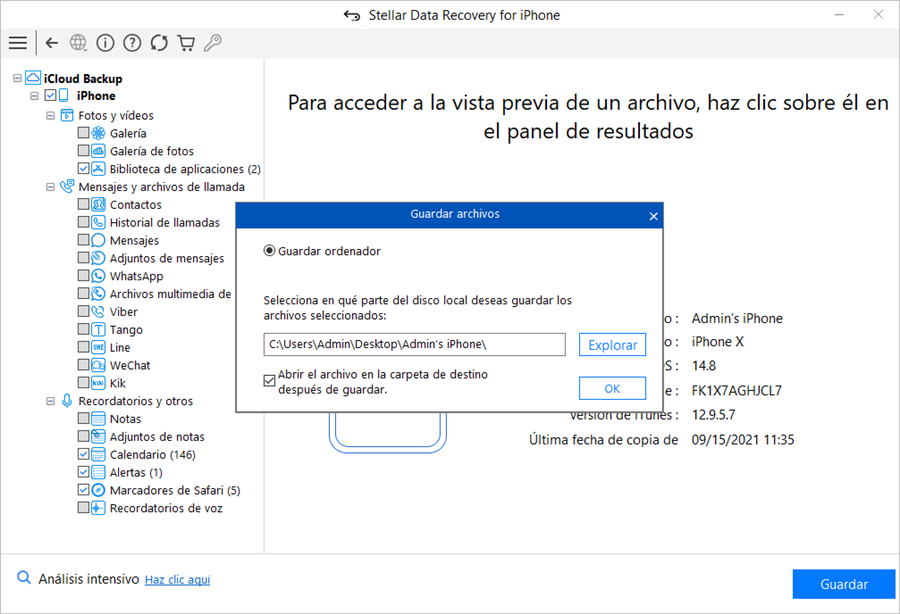Select the Fotos y vídeos tree label
900x614 pixels.
tap(116, 115)
